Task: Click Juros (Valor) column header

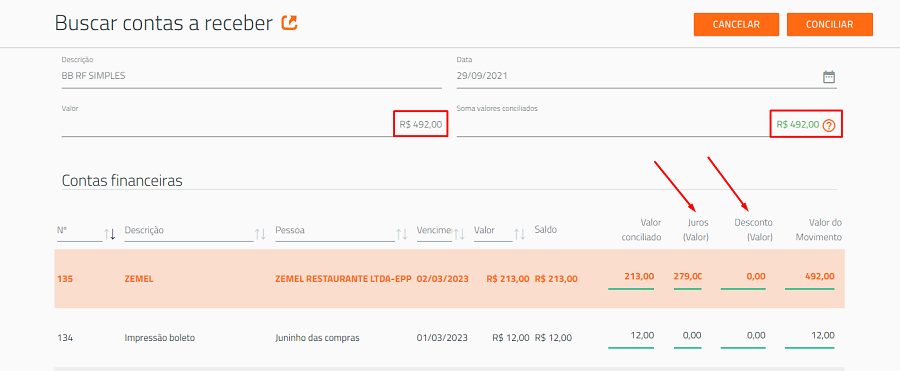Action: [x=695, y=230]
